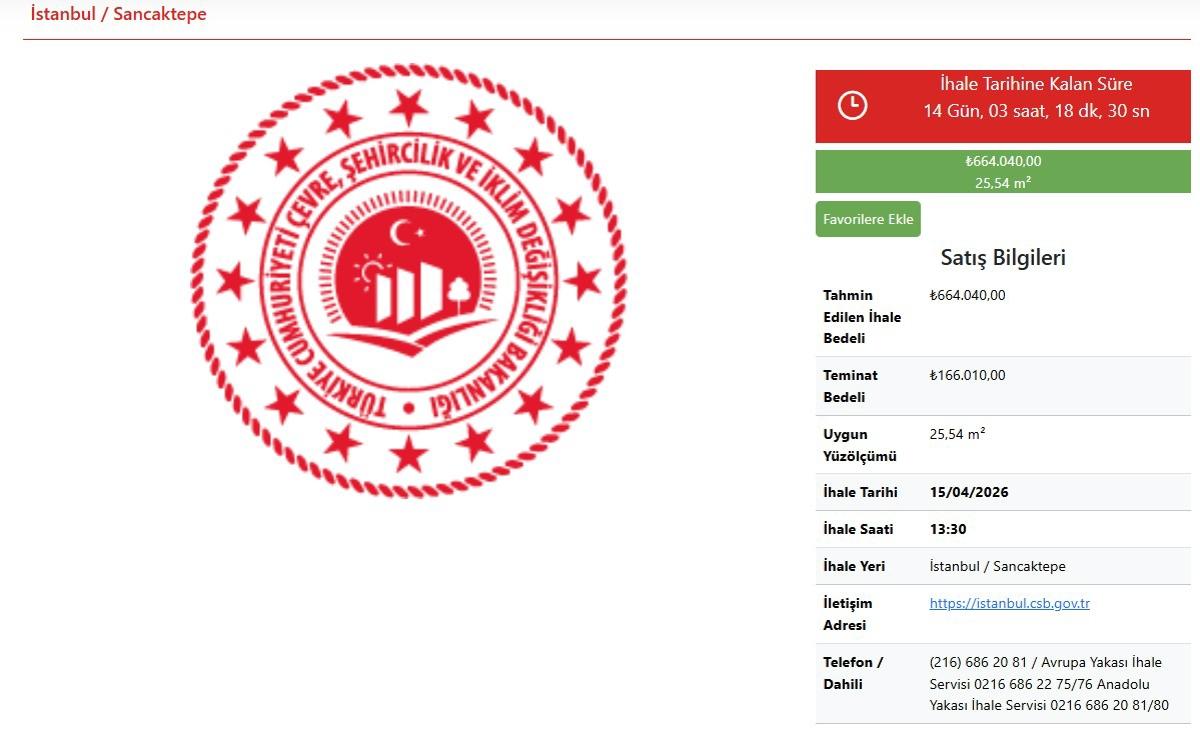This screenshot has height=737, width=1200.
Task: Click the İstanbul / Sancaktepe page title
Action: (118, 14)
